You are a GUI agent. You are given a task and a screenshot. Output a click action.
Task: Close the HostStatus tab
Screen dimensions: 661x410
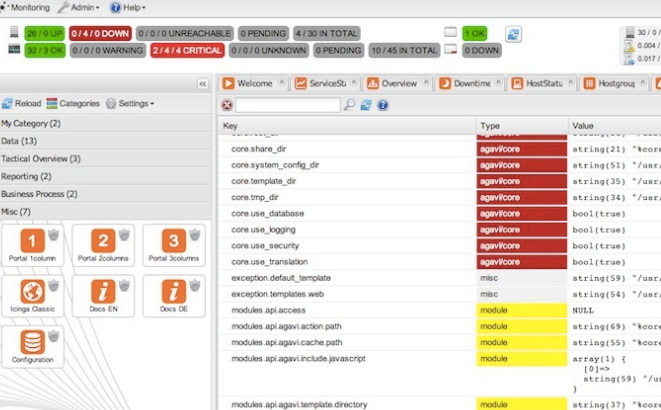tap(570, 82)
